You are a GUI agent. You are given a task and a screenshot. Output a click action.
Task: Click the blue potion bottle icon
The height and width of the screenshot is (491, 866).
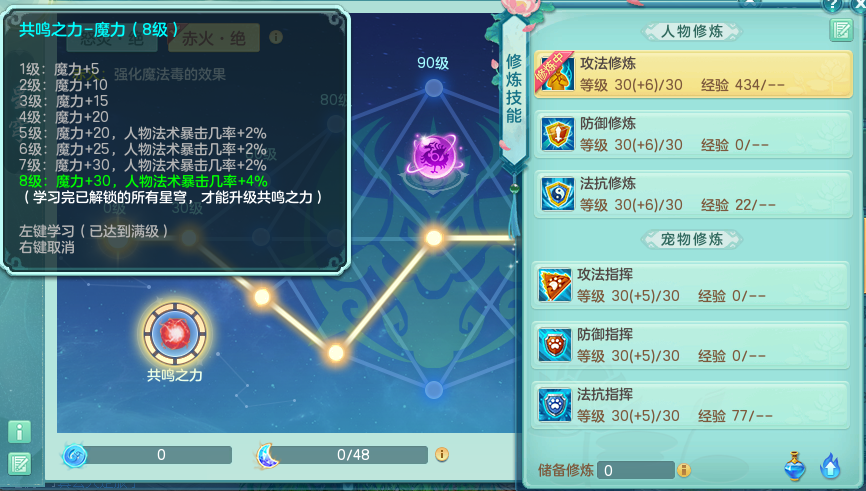794,467
